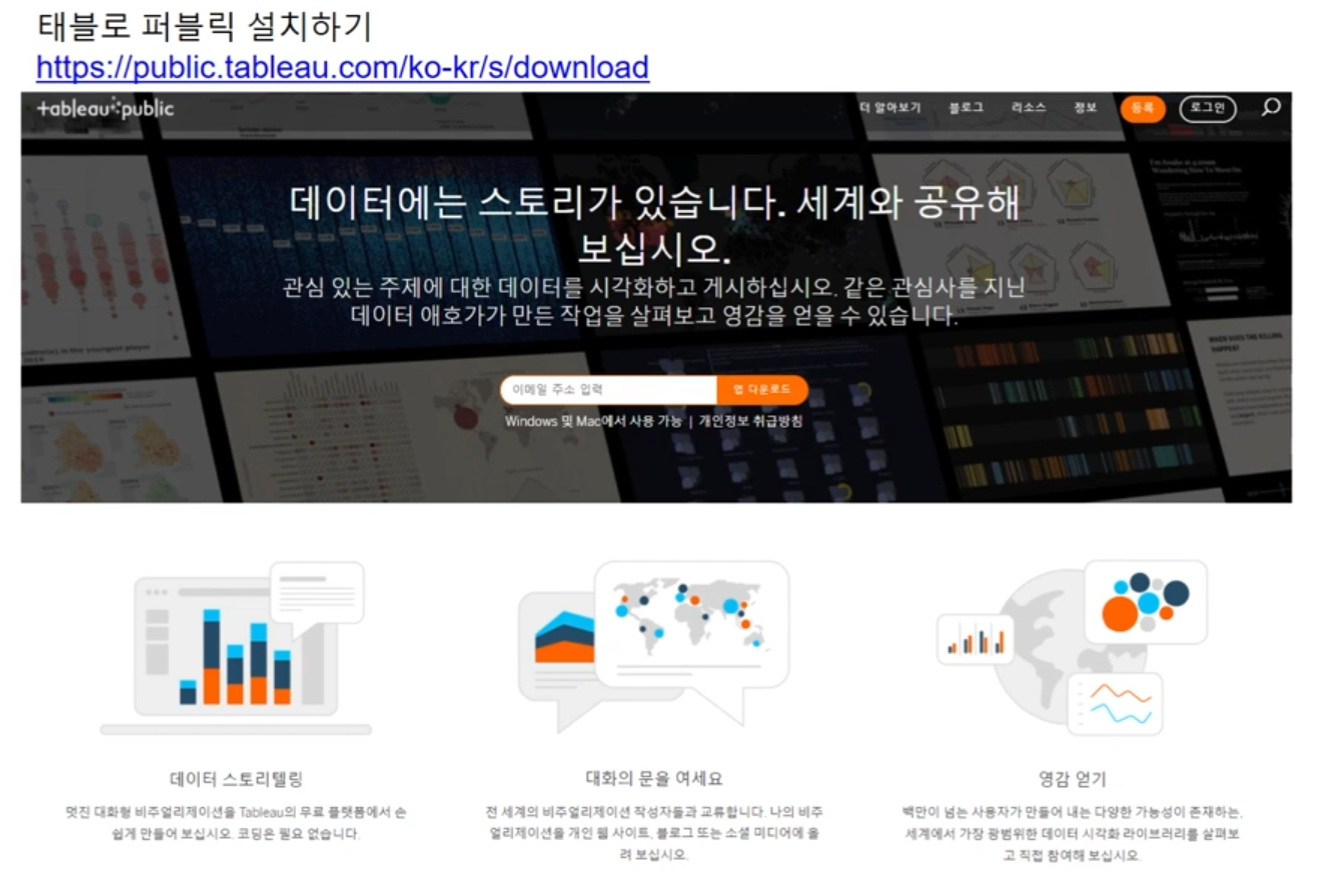This screenshot has width=1327, height=875.
Task: Click the 로그인 button
Action: pos(1208,108)
